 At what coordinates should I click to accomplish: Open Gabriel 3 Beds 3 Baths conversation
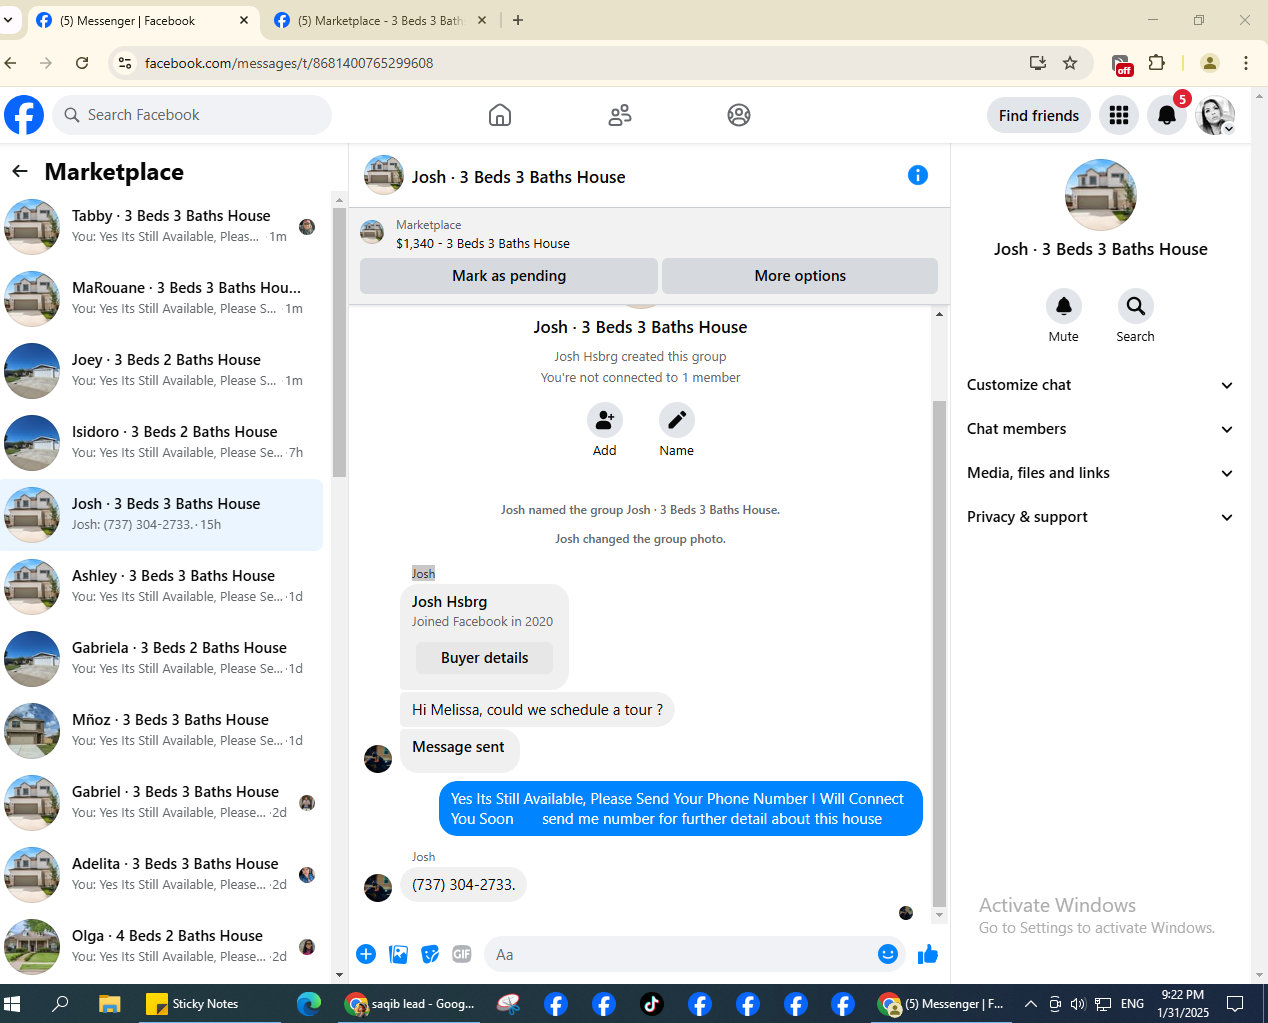tap(162, 802)
